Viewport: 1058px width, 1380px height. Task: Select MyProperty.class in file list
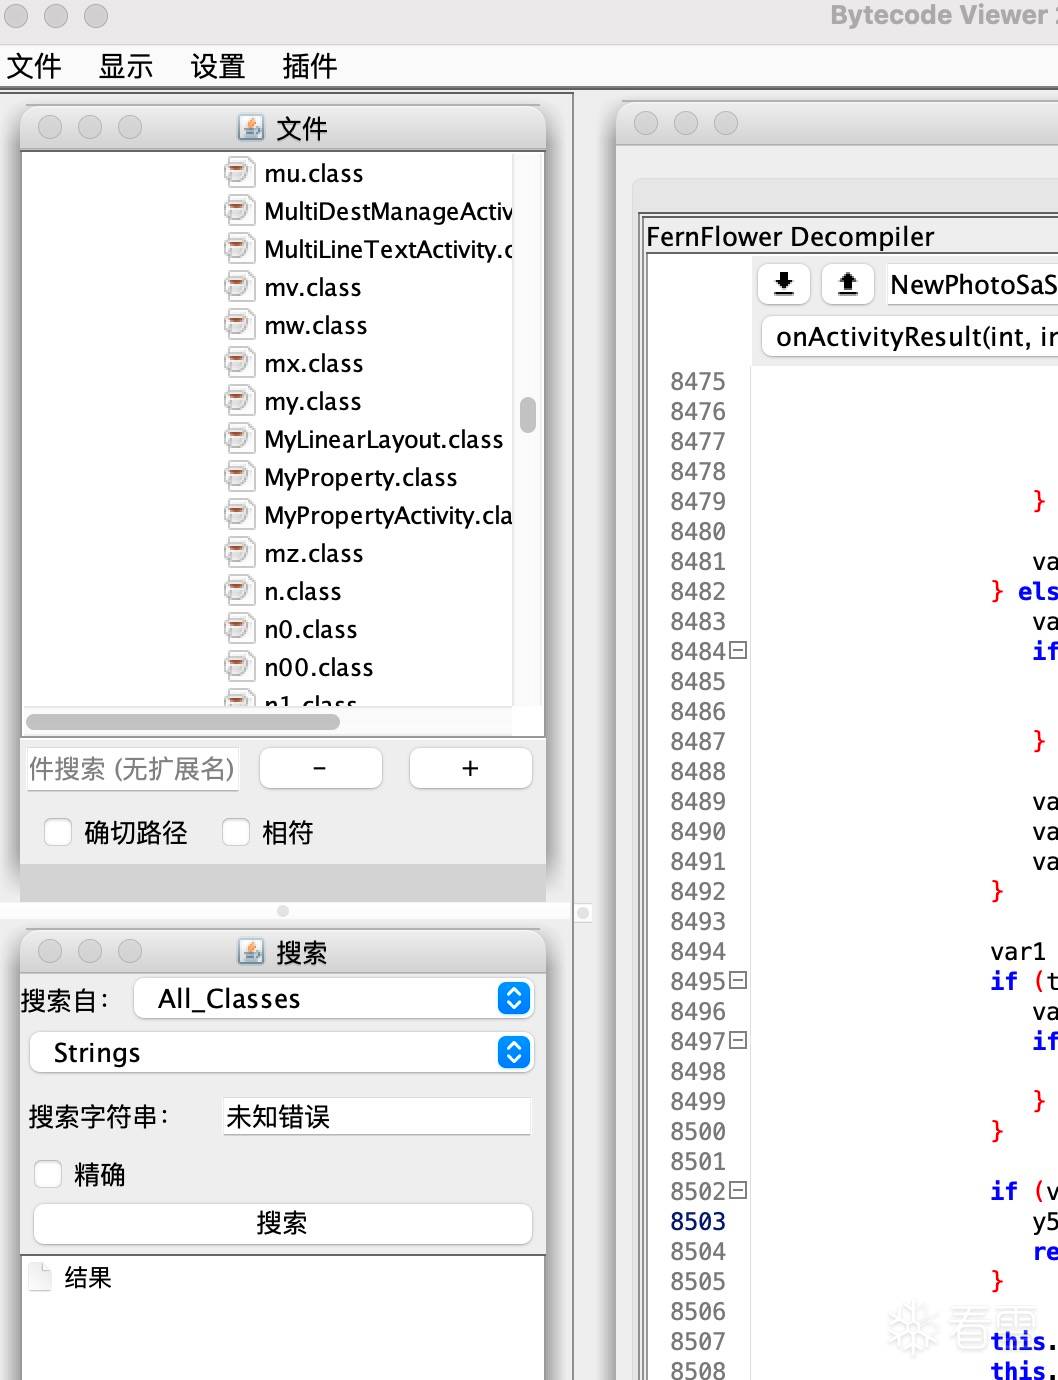pyautogui.click(x=361, y=477)
